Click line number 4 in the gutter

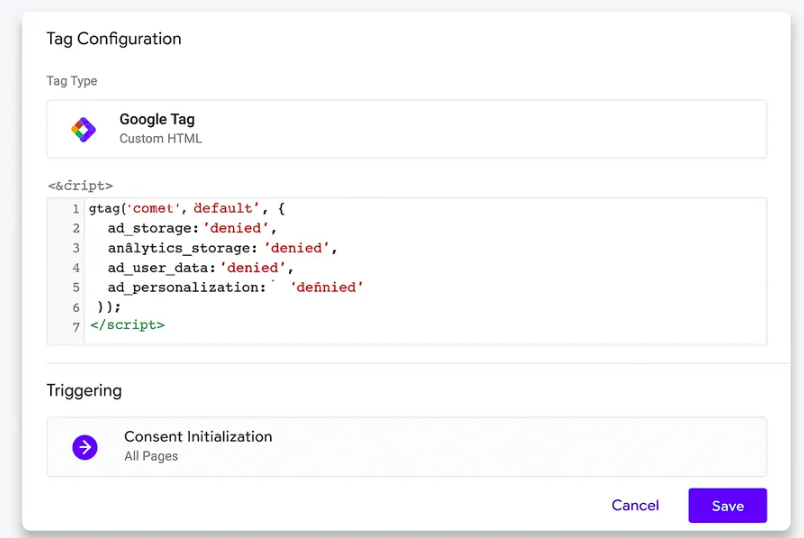(x=75, y=268)
